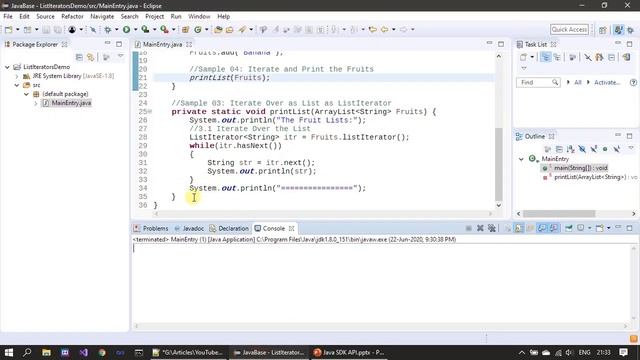Open Visual Studio from taskbar
Screen dimensions: 640x360
pos(84,352)
